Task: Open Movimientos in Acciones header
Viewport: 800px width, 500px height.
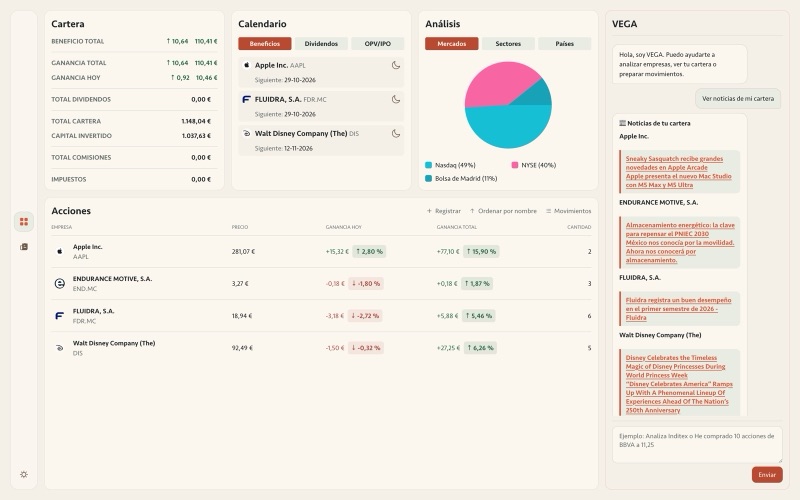Action: 568,211
